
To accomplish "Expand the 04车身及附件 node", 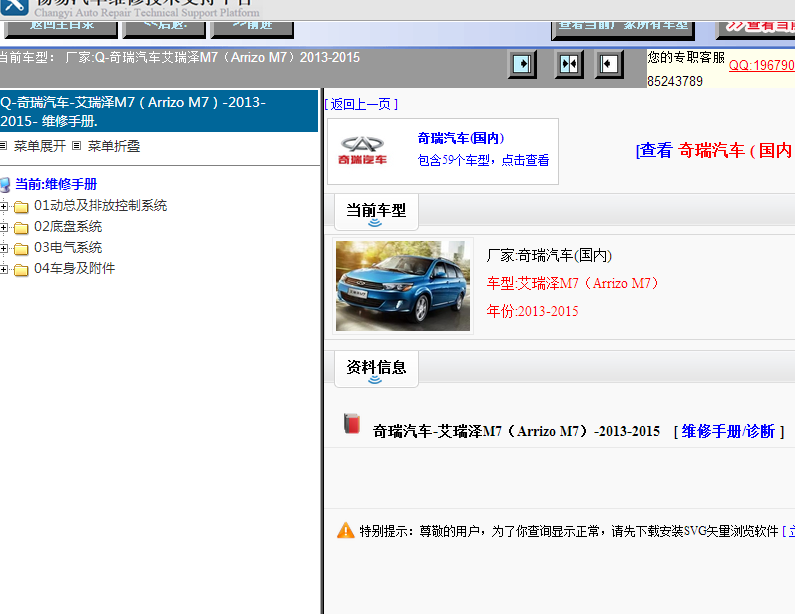I will [x=4, y=269].
